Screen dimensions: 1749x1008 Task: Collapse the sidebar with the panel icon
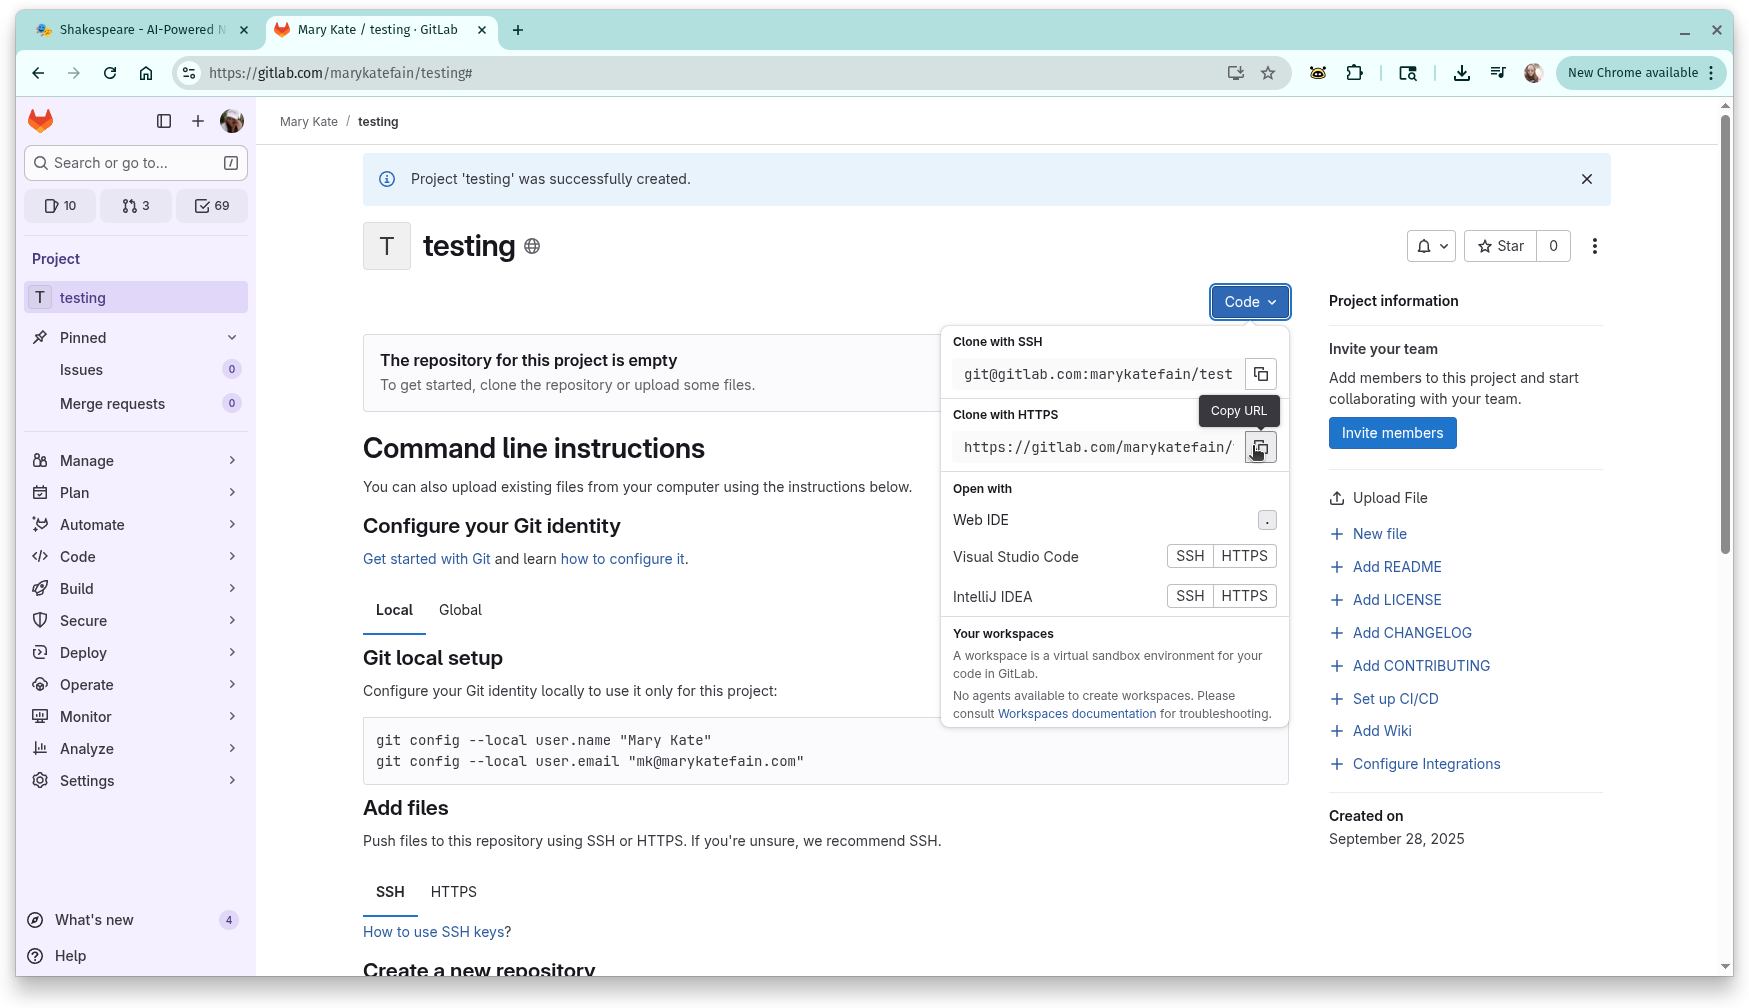[x=164, y=121]
